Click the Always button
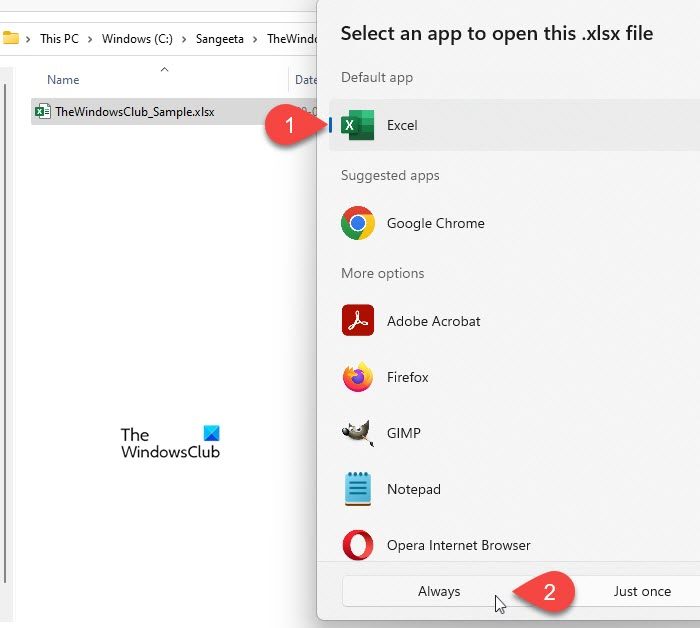 [439, 591]
